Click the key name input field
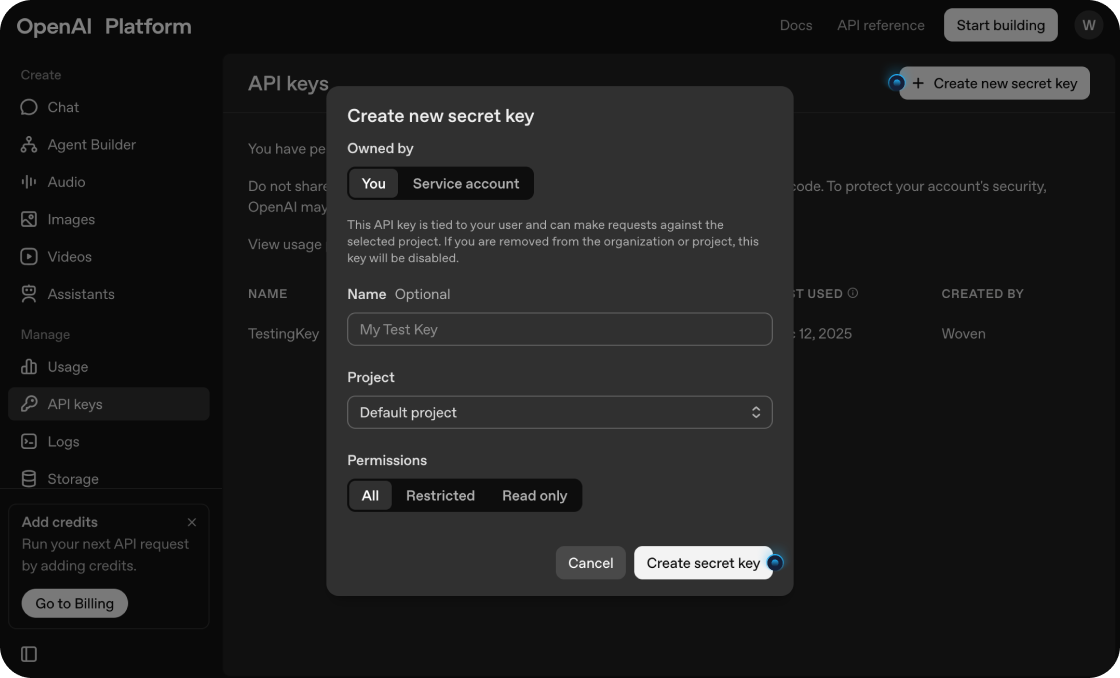Image resolution: width=1120 pixels, height=678 pixels. (x=559, y=328)
